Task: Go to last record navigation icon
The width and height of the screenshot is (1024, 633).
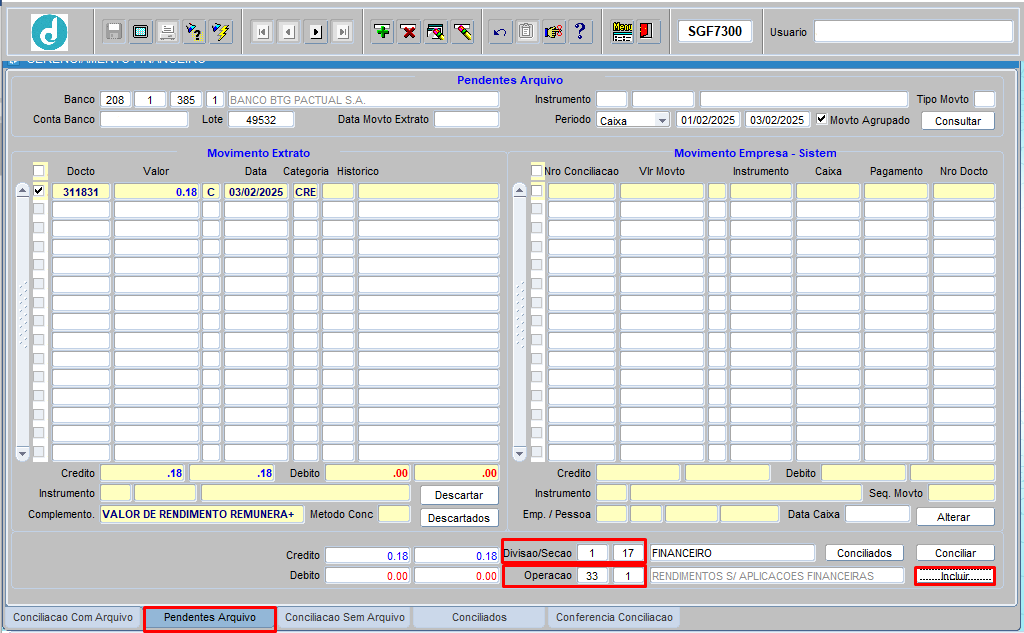Action: pyautogui.click(x=343, y=31)
